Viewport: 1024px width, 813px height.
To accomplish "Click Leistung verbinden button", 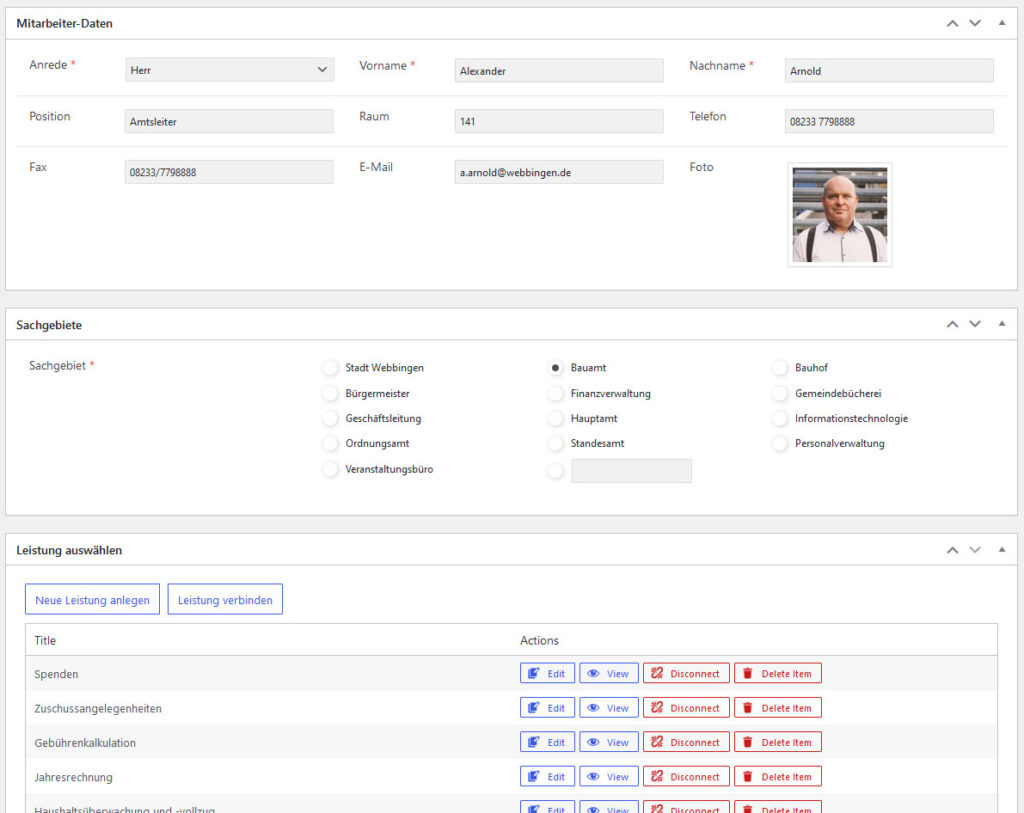I will click(x=225, y=600).
